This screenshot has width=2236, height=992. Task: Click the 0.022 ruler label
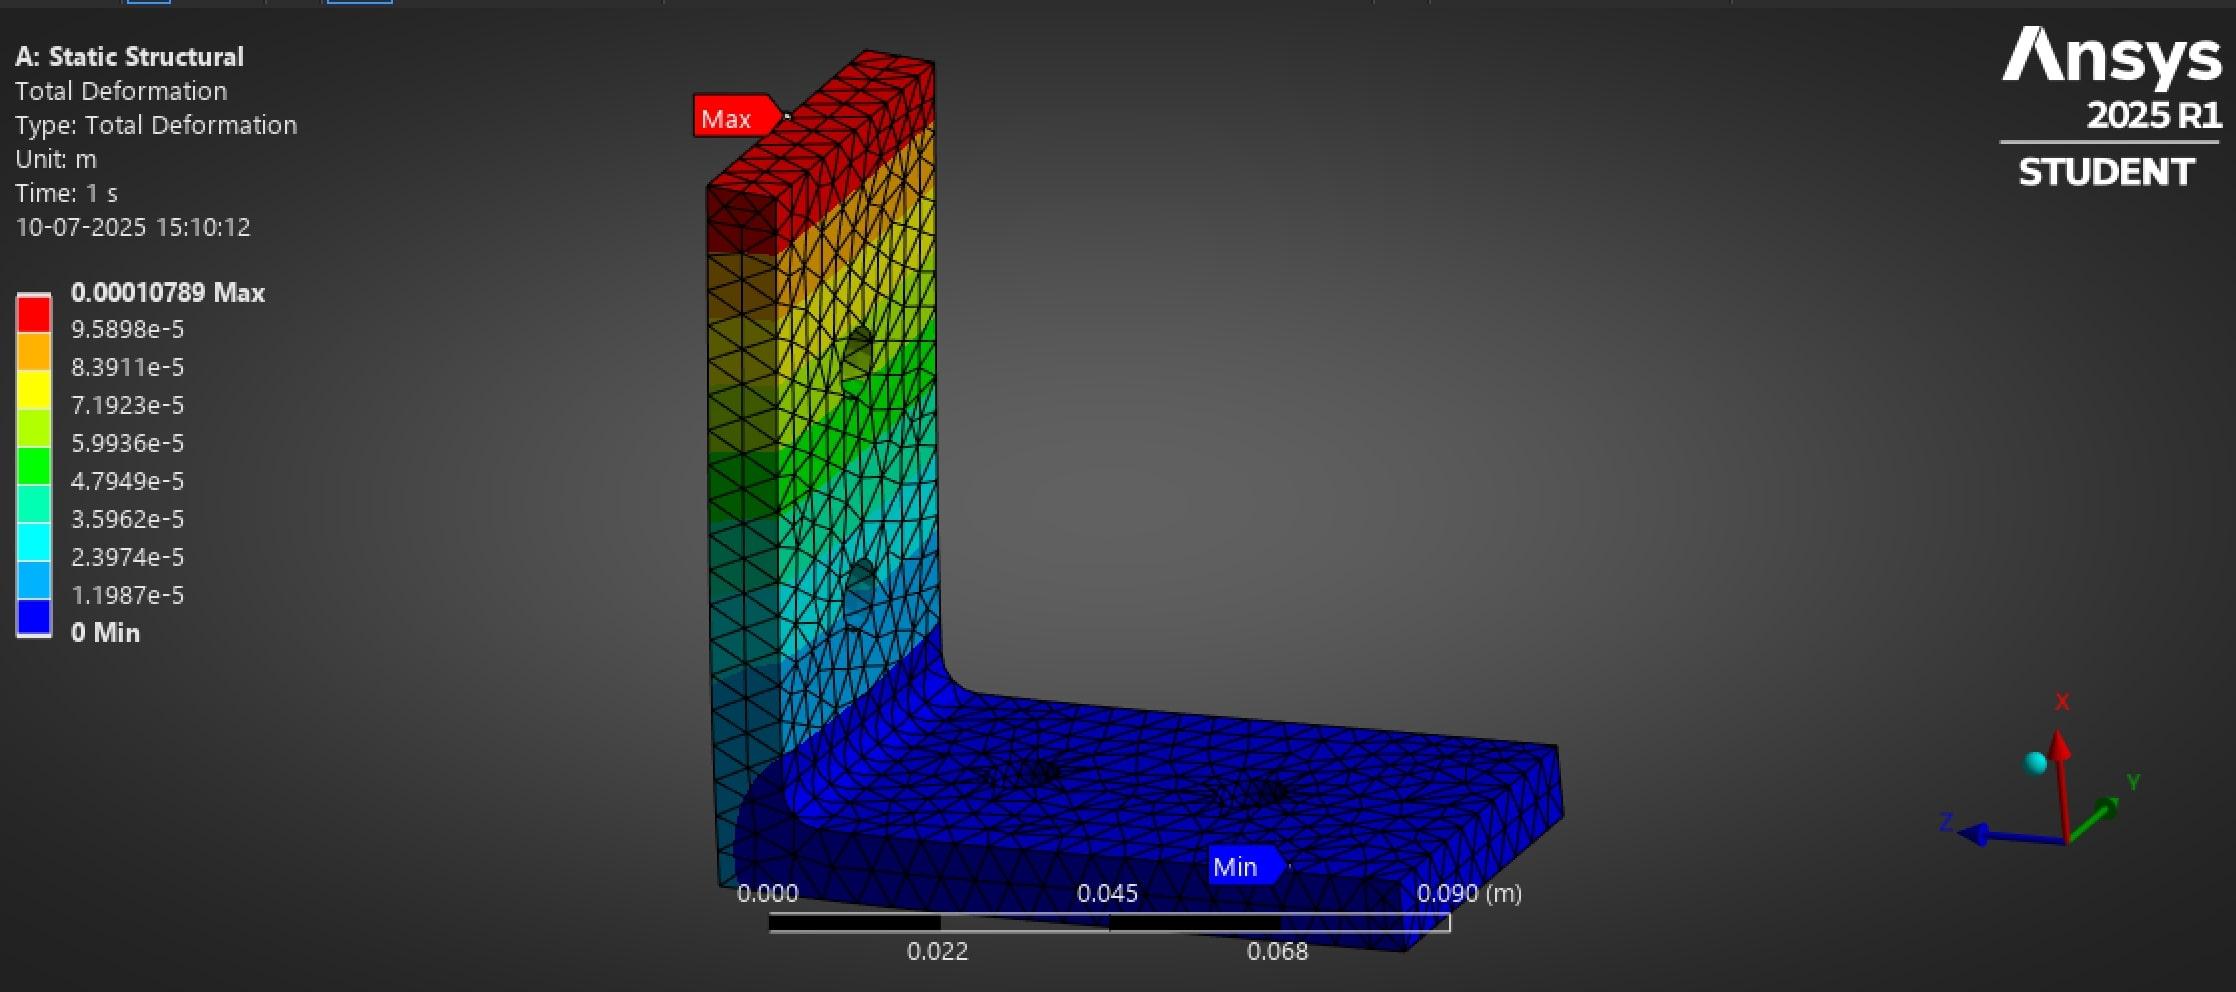[937, 951]
